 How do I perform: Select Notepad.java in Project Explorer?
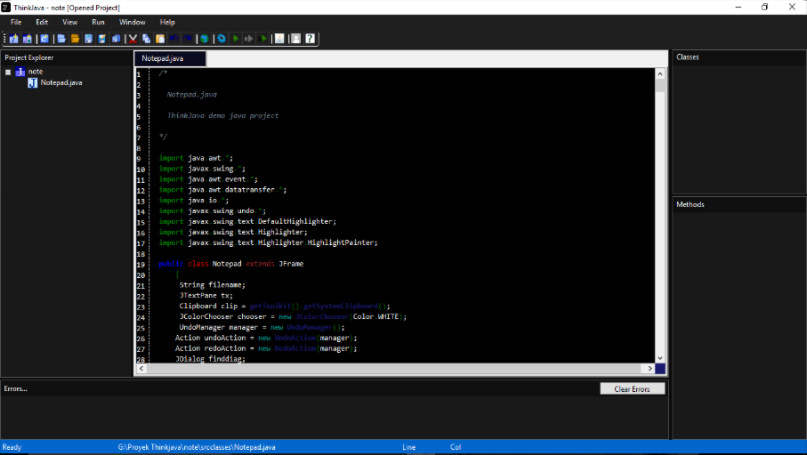(61, 82)
